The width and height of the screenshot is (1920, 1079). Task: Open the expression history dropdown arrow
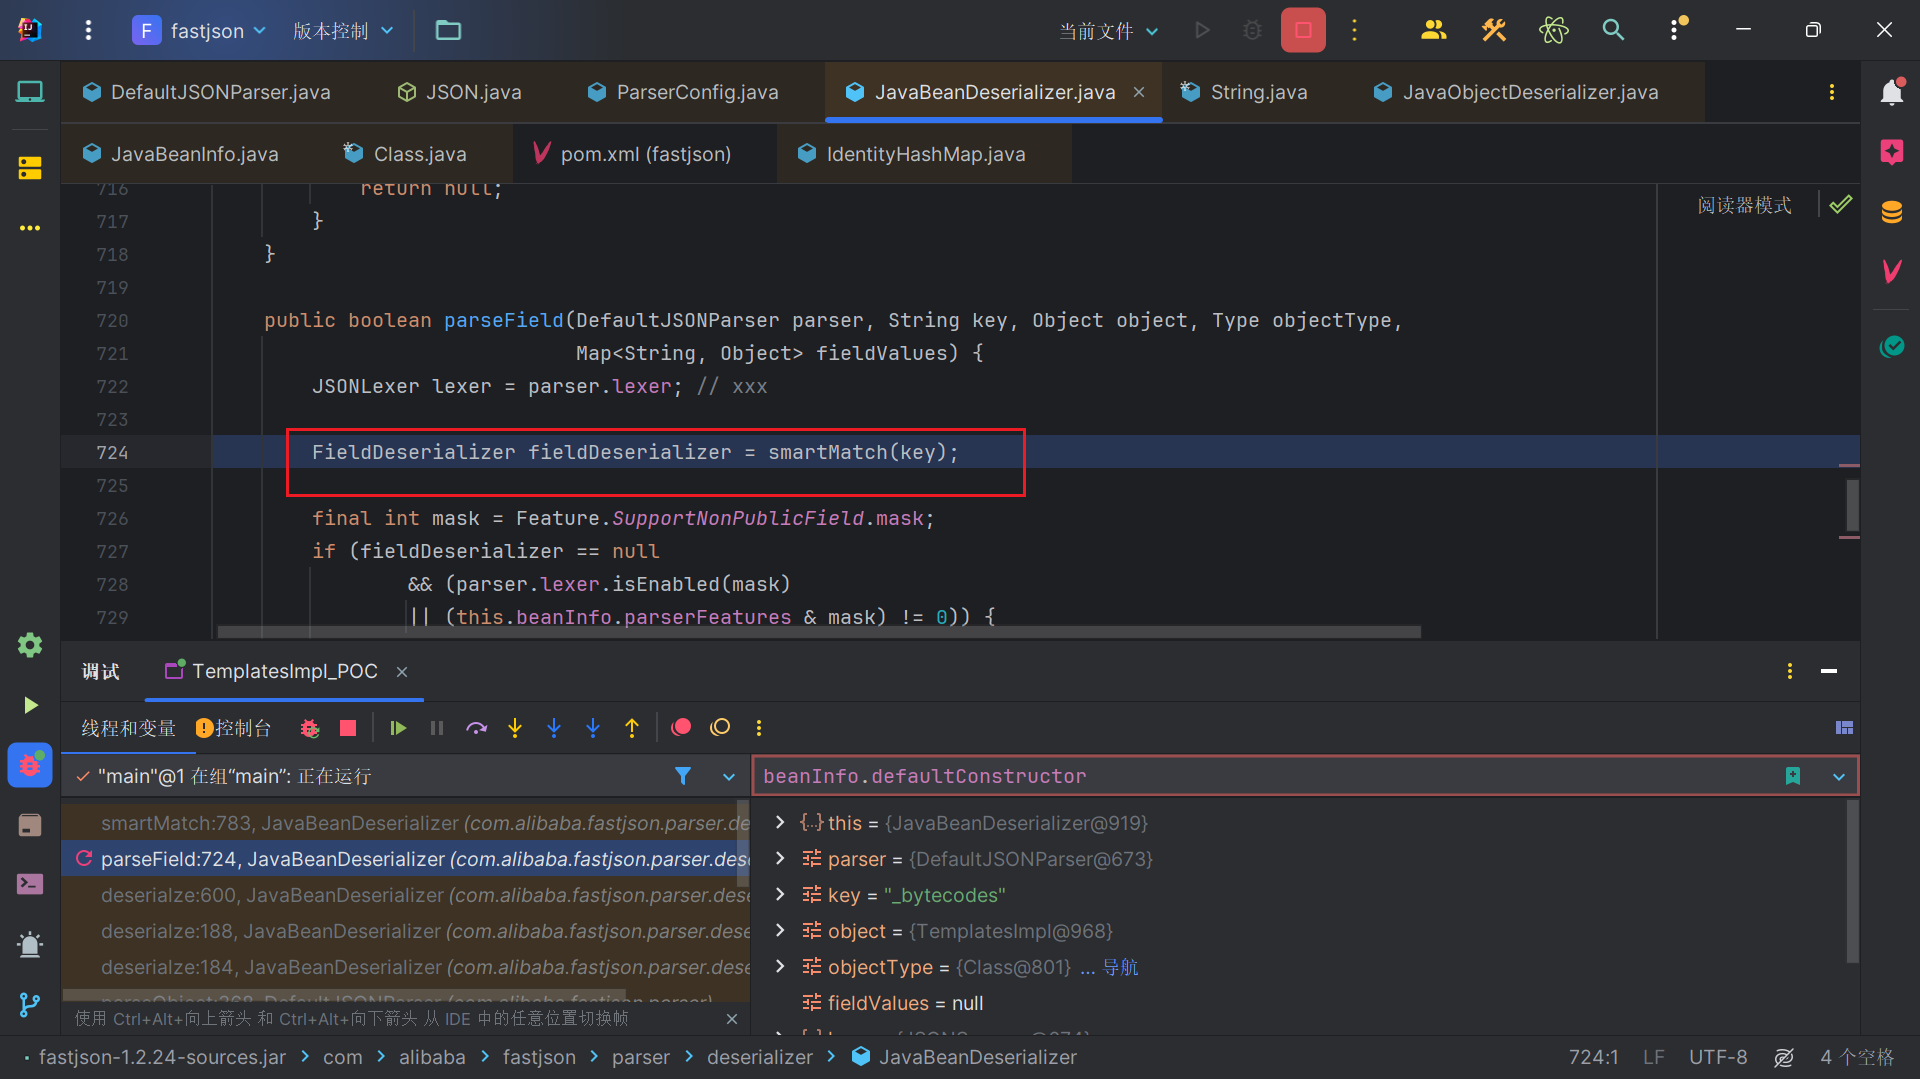point(1839,777)
